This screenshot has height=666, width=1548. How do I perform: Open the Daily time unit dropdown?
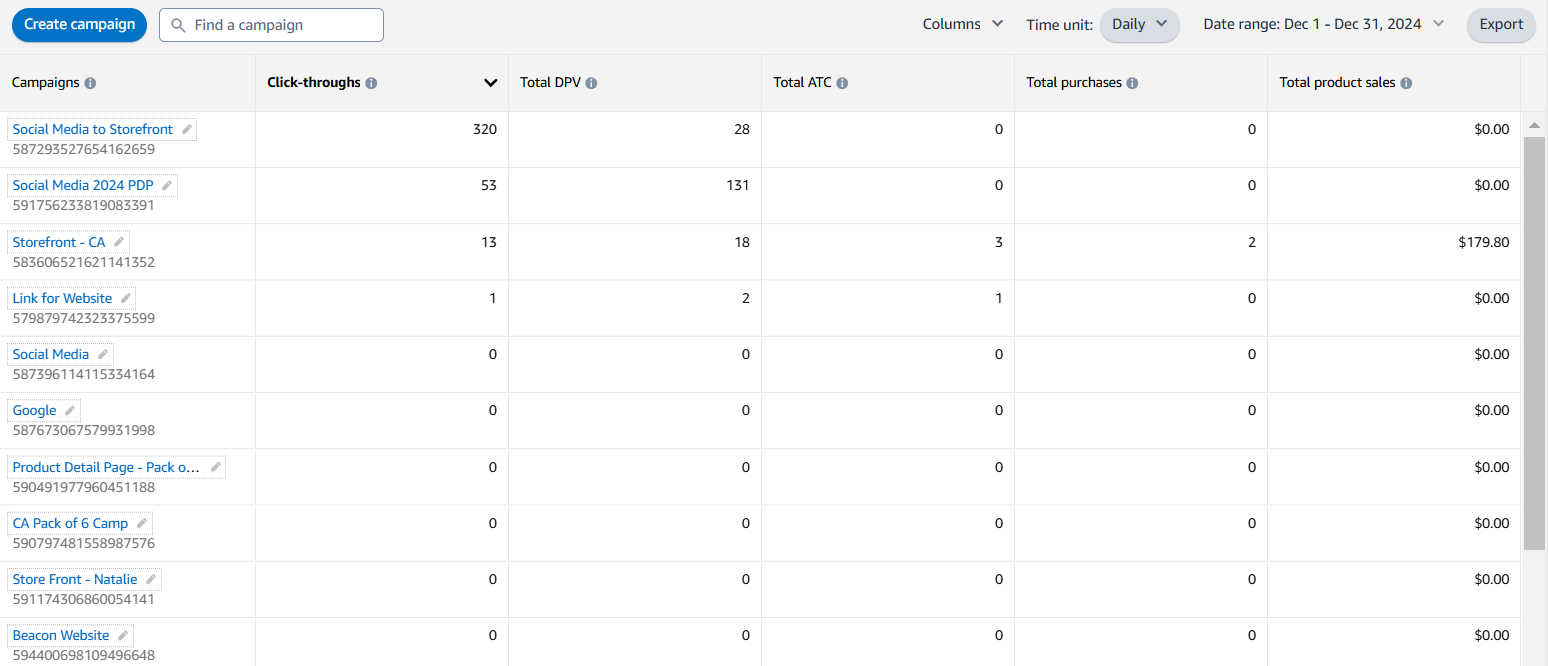pyautogui.click(x=1140, y=24)
